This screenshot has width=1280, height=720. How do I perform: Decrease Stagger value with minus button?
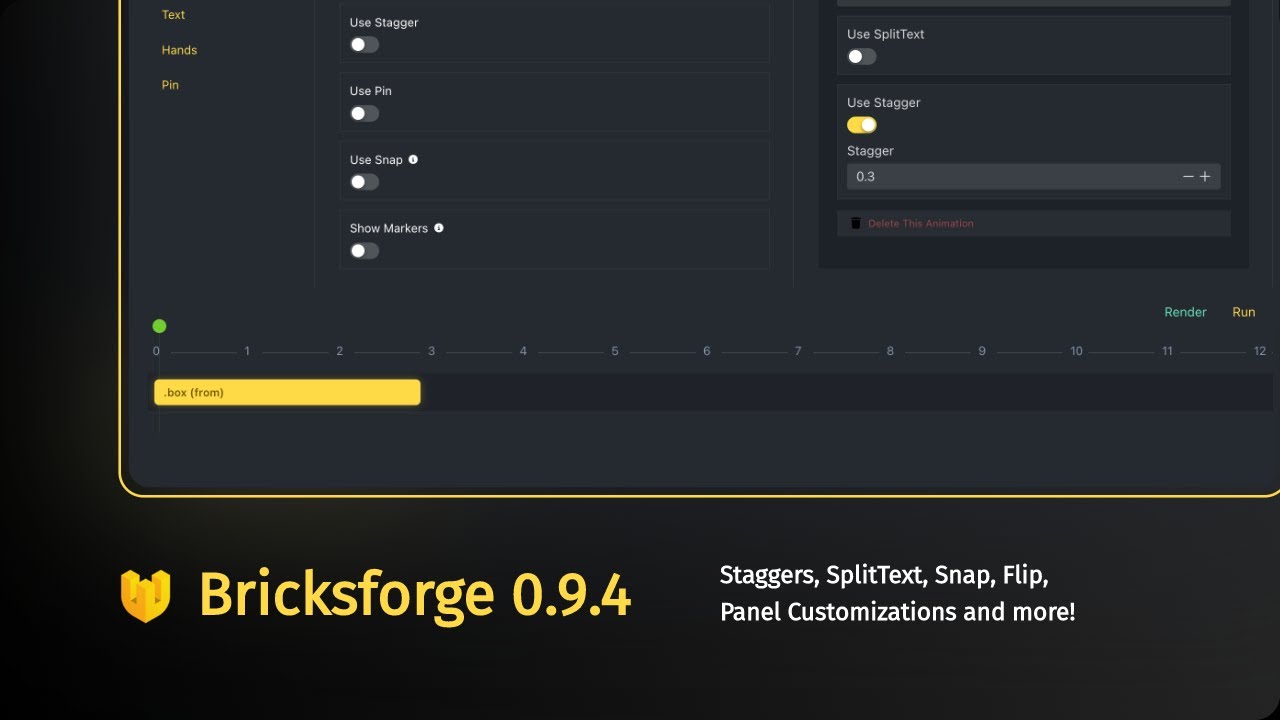click(x=1188, y=176)
